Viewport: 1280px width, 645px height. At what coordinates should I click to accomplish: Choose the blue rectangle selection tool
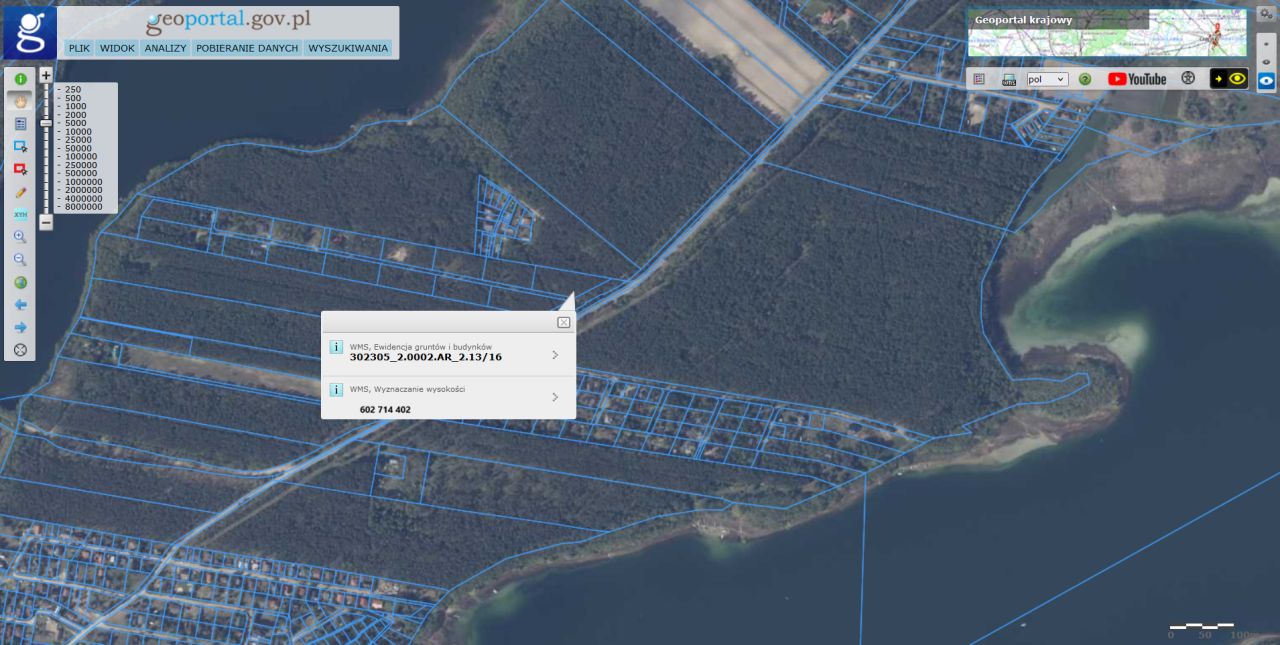(x=20, y=146)
